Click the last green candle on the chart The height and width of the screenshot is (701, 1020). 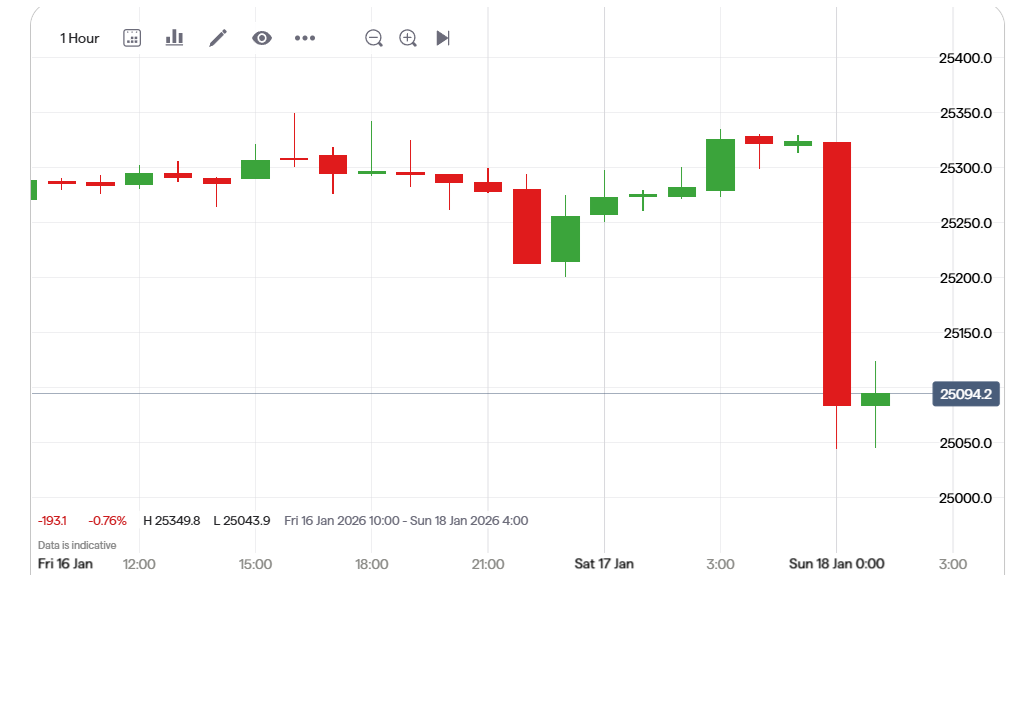point(875,399)
